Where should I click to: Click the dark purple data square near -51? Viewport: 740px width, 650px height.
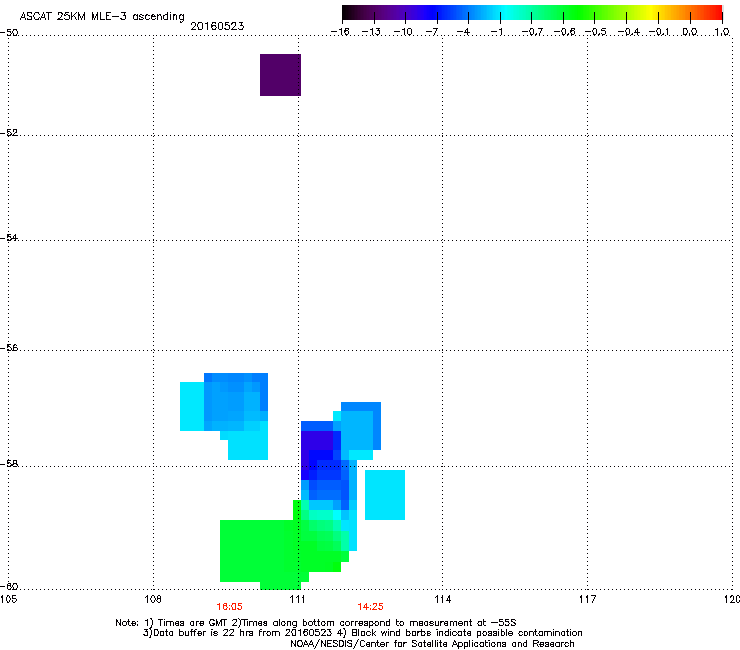(280, 75)
